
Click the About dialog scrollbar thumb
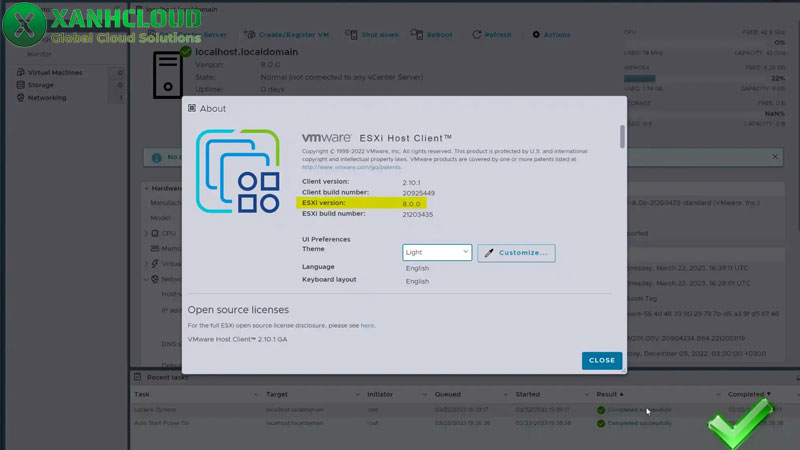point(622,137)
